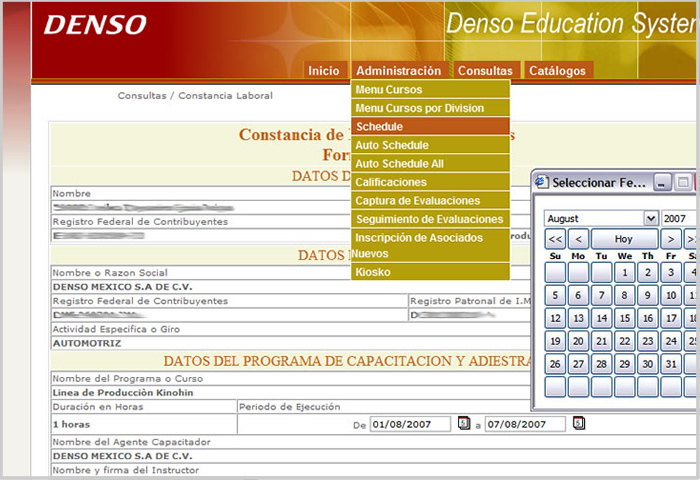Open Inscripción de Asociados Nuevos

[x=430, y=246]
